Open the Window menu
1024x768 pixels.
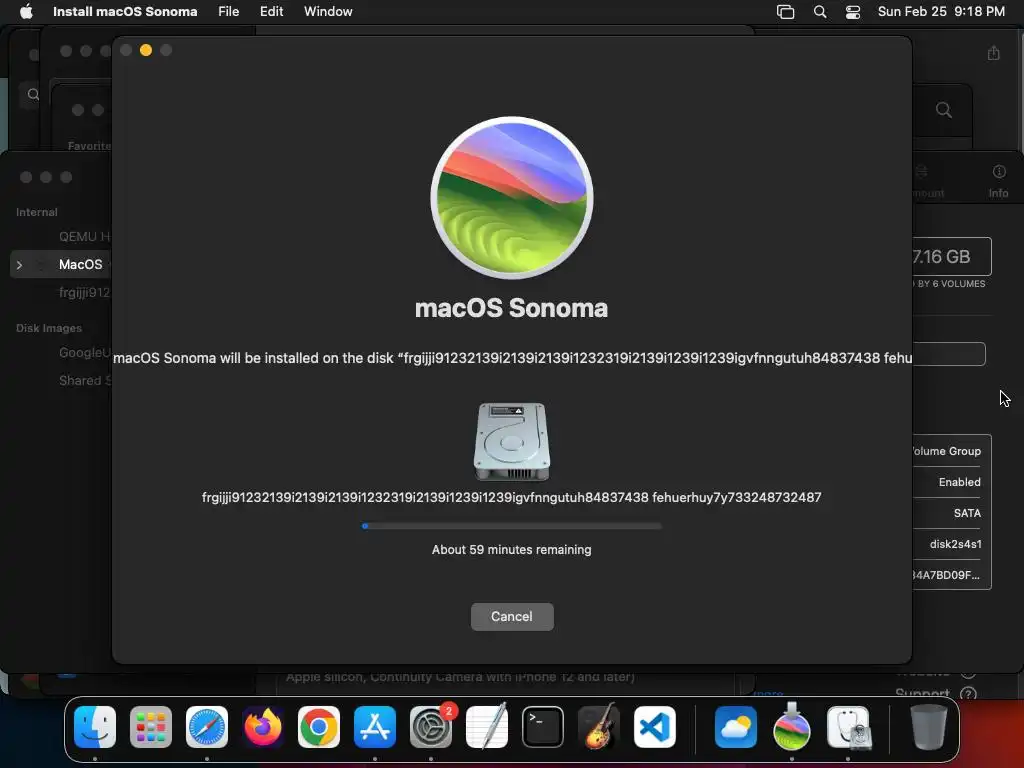pyautogui.click(x=328, y=12)
